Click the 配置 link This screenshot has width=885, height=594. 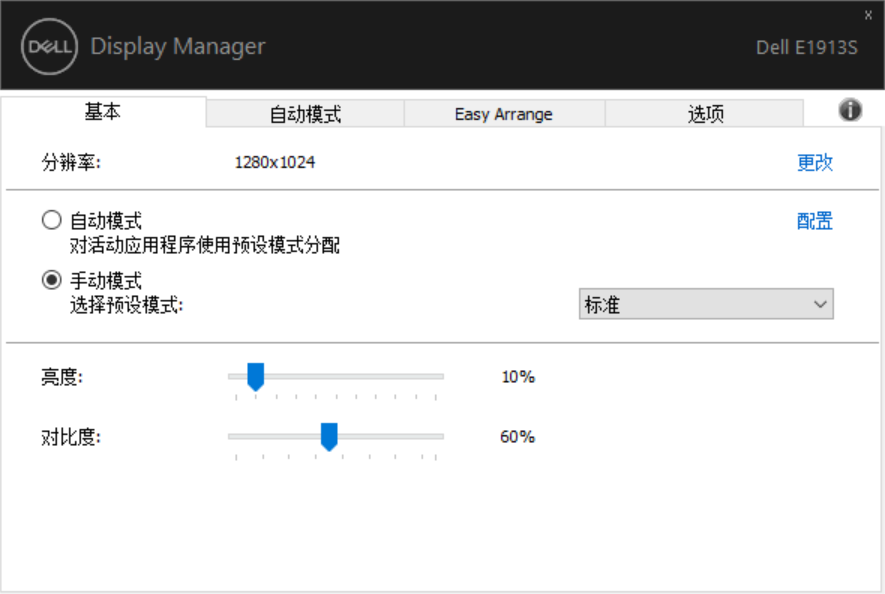click(x=815, y=221)
